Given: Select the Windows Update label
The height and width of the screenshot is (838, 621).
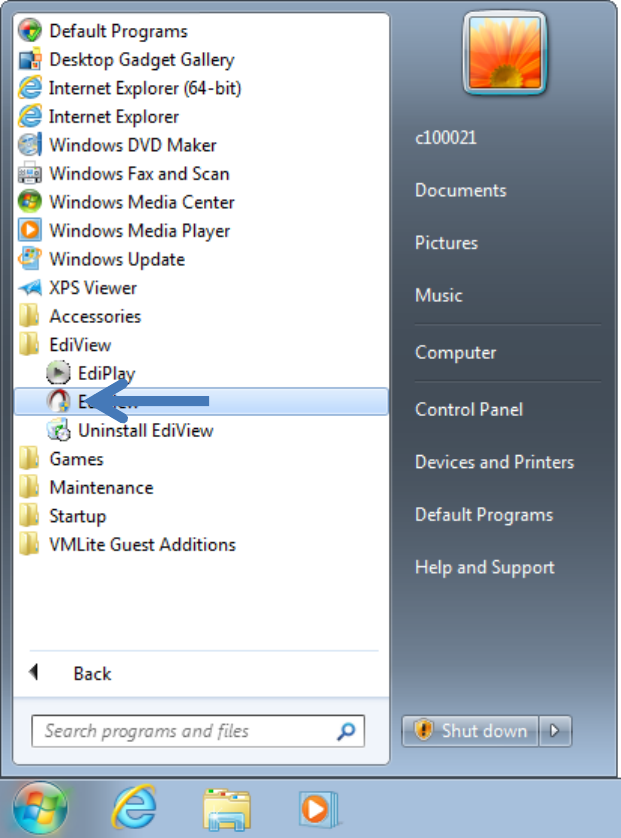Looking at the screenshot, I should (117, 259).
